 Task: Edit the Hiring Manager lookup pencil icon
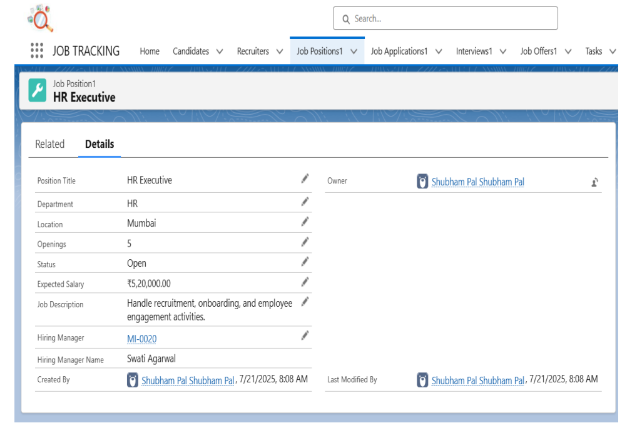click(x=305, y=337)
